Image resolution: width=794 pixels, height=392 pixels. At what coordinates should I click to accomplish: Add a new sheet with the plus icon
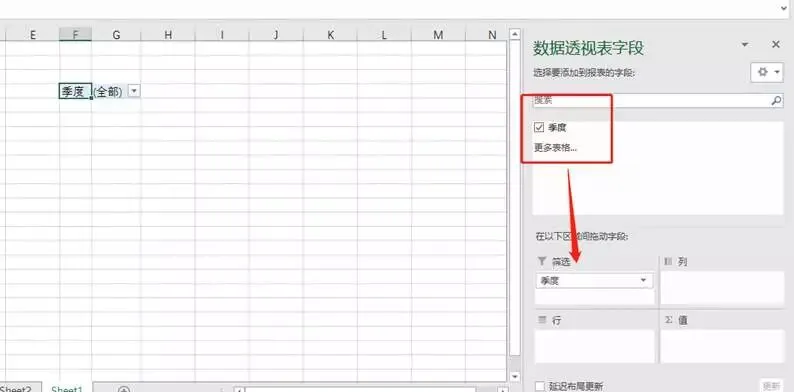tap(124, 389)
